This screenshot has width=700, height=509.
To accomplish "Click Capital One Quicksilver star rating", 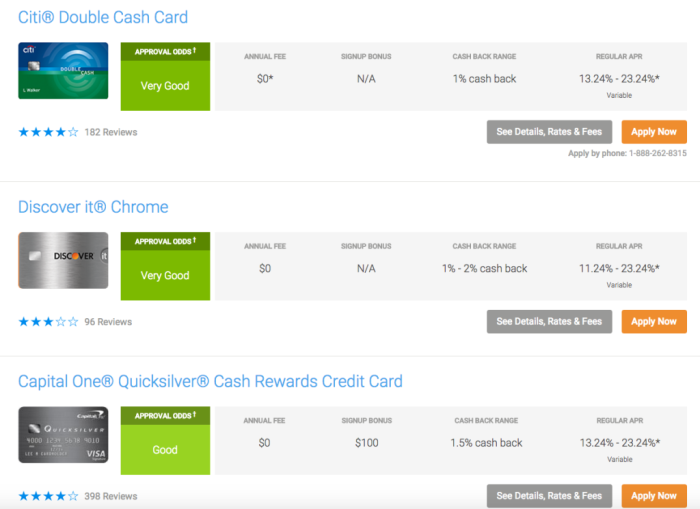I will coord(48,496).
